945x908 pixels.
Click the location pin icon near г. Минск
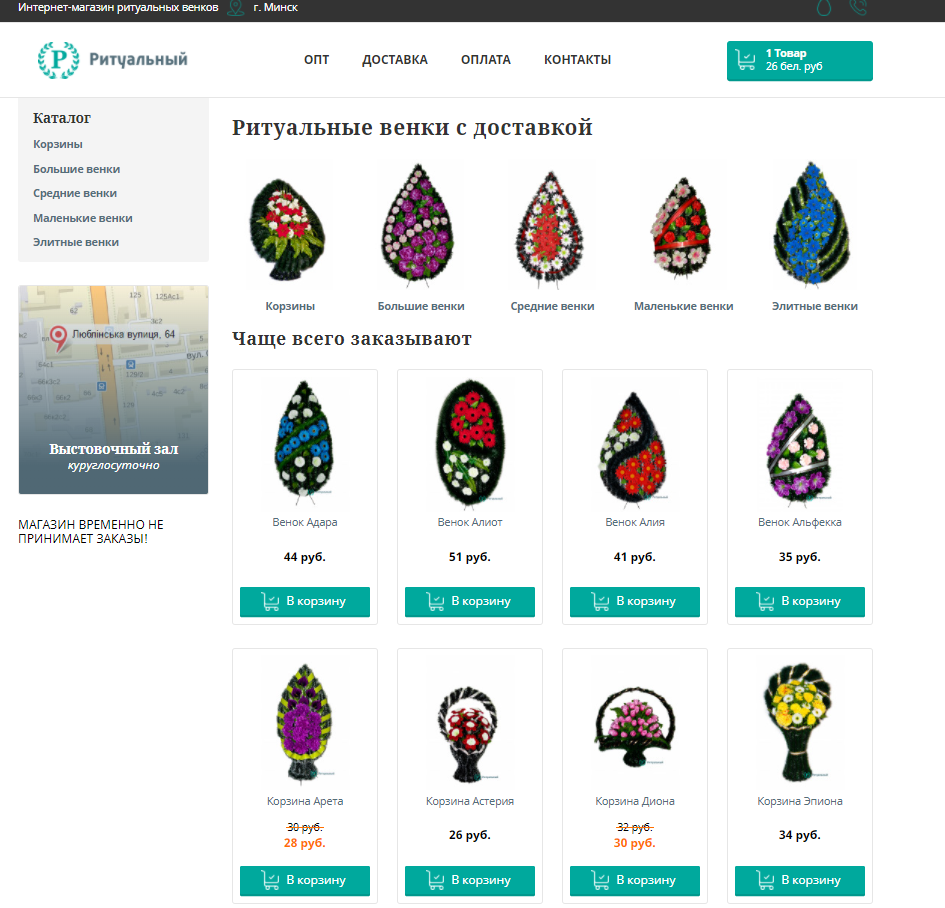[x=236, y=8]
